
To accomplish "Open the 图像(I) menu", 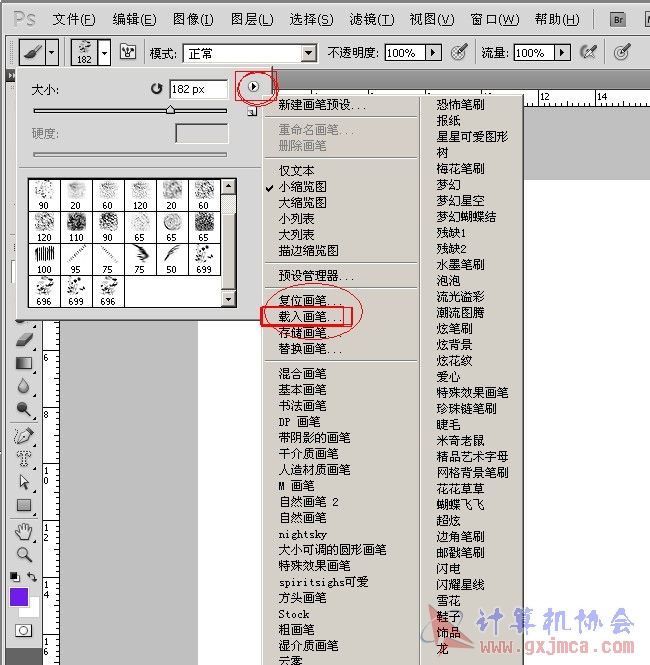I will [193, 20].
